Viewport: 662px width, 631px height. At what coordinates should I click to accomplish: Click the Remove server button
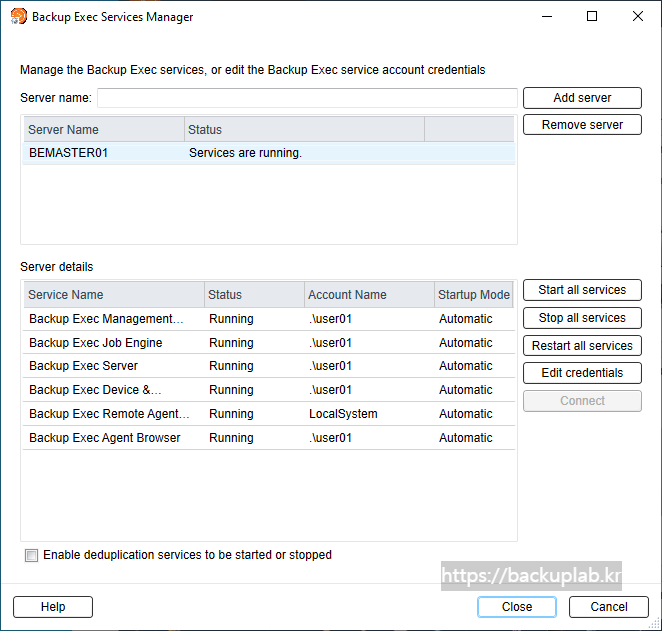[x=582, y=125]
